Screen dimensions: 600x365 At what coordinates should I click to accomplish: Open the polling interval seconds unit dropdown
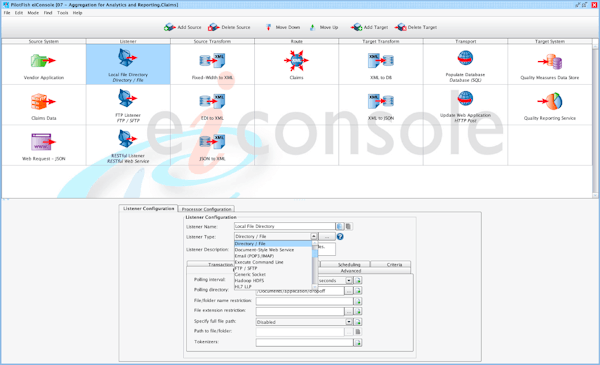tap(349, 280)
